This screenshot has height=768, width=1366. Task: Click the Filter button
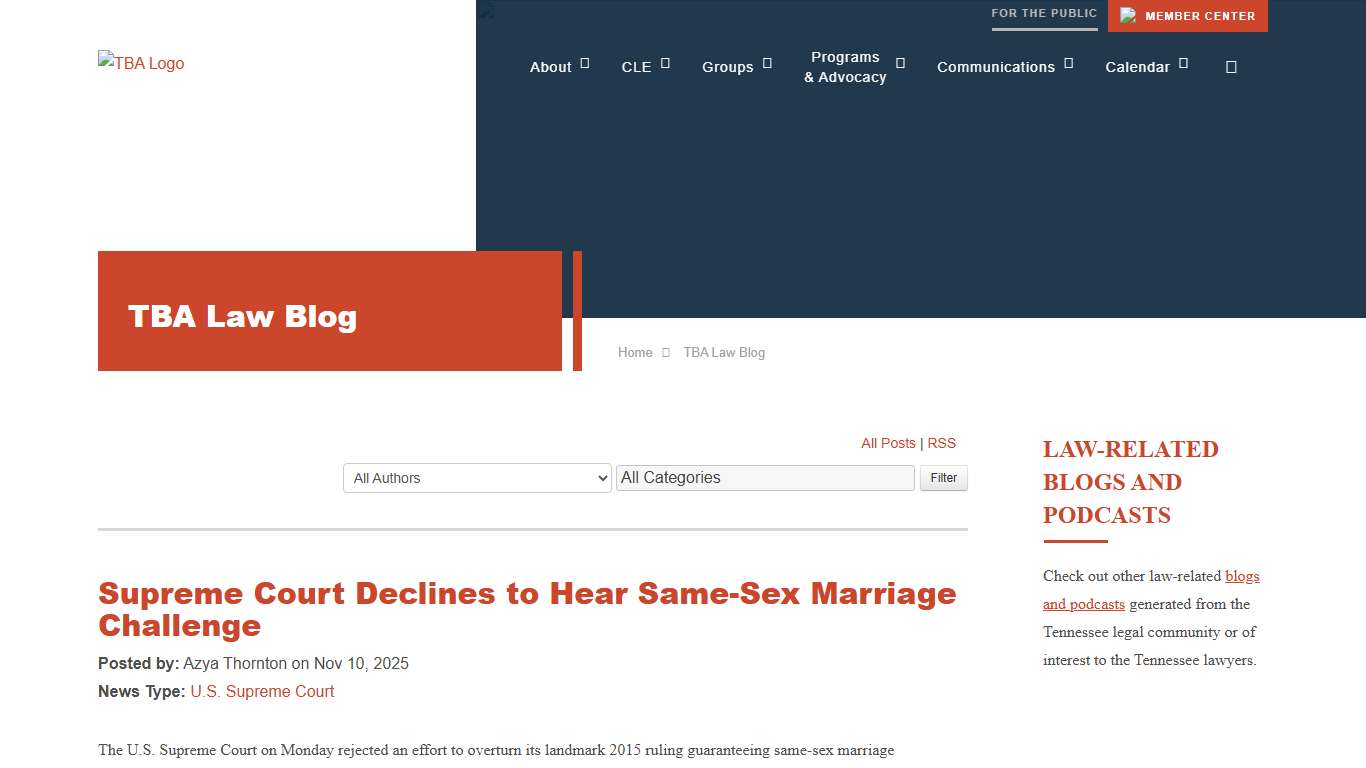[943, 478]
